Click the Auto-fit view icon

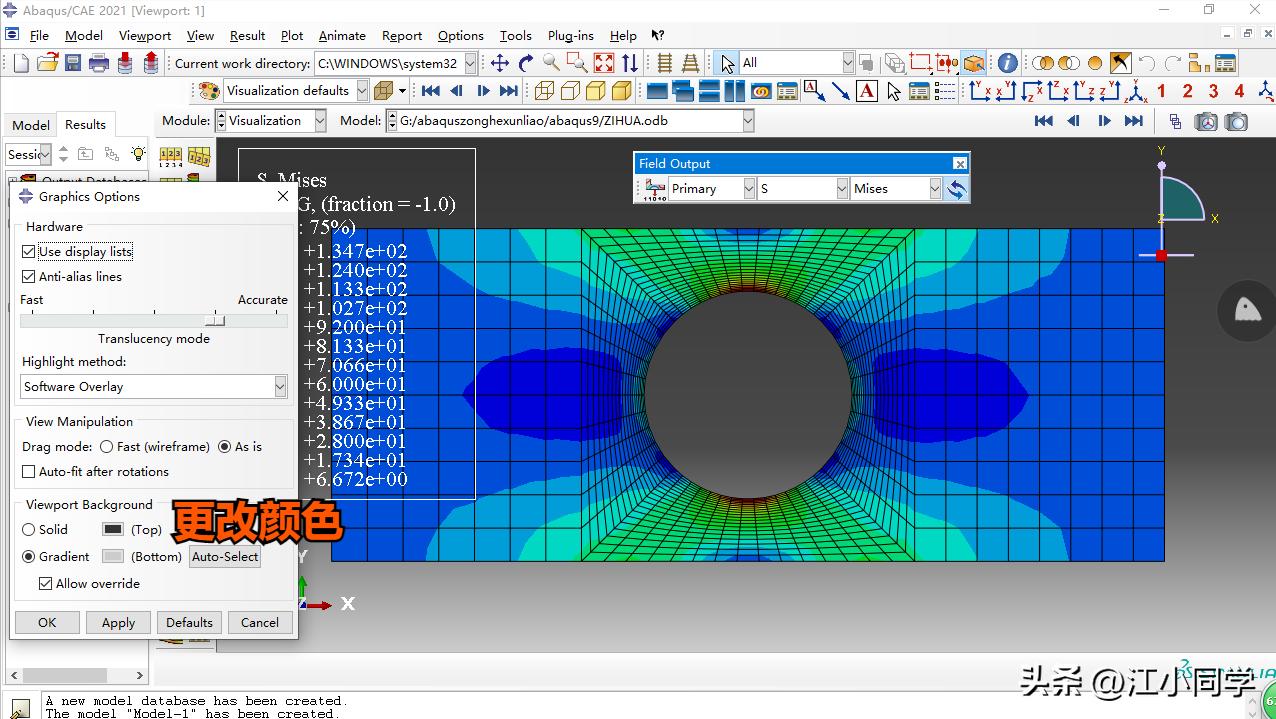click(604, 63)
